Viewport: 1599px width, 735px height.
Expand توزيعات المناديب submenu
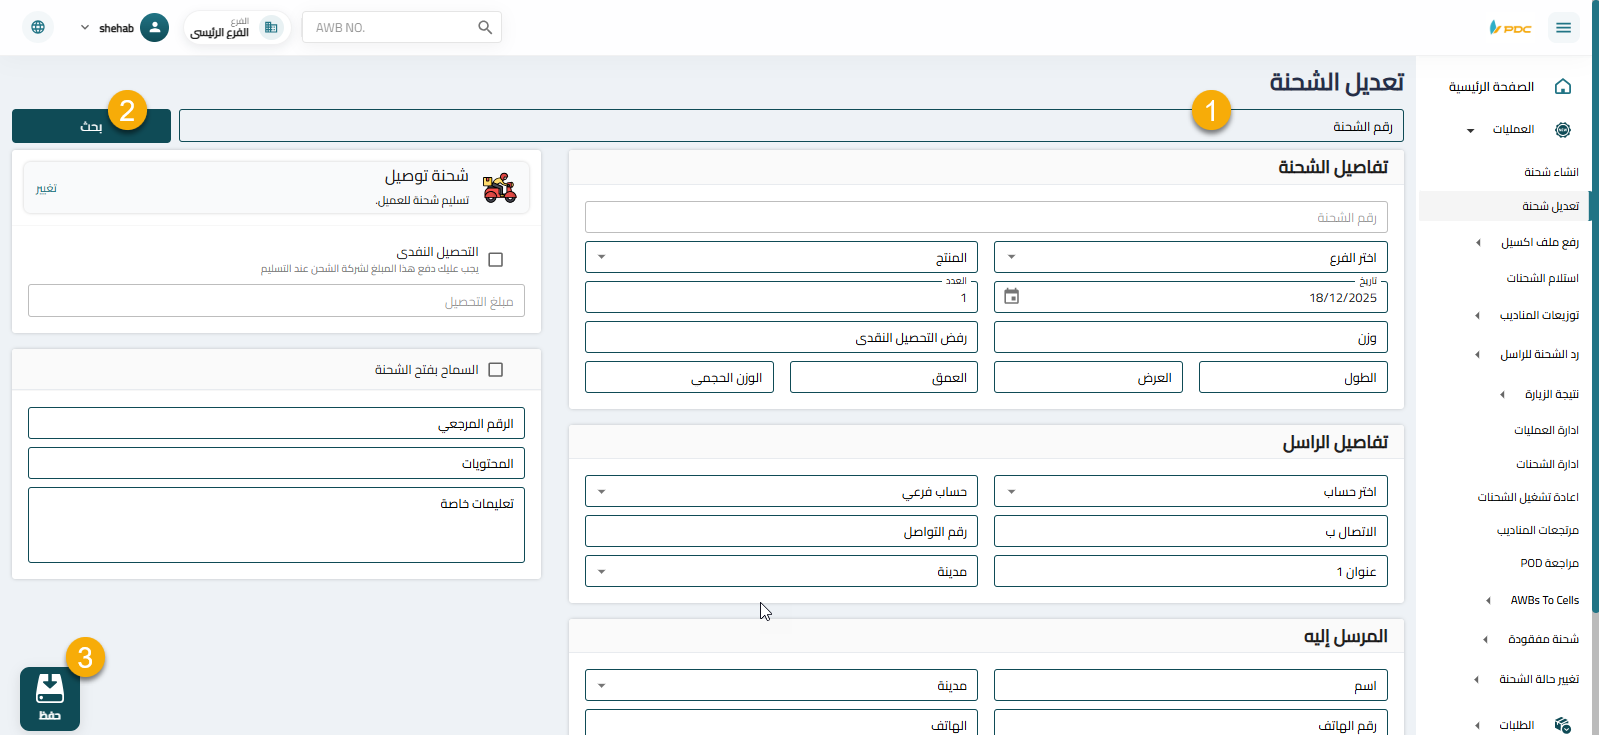click(x=1478, y=315)
